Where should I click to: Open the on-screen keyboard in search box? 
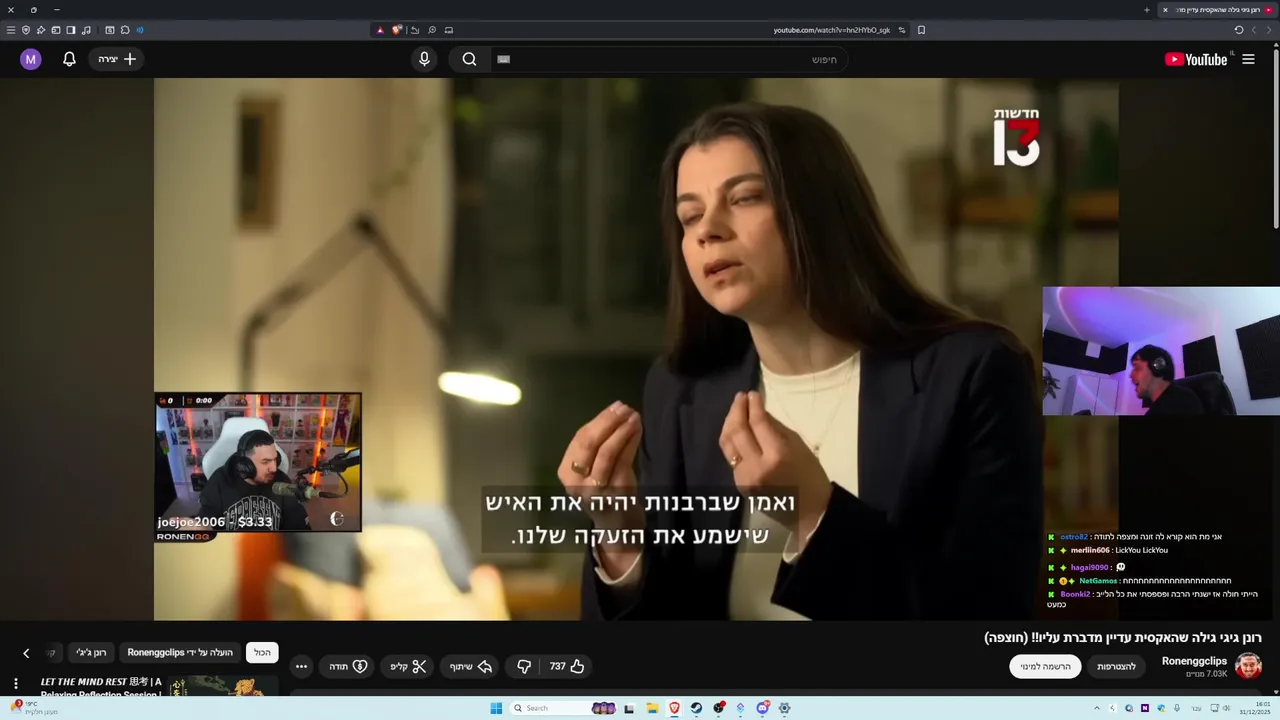coord(503,59)
